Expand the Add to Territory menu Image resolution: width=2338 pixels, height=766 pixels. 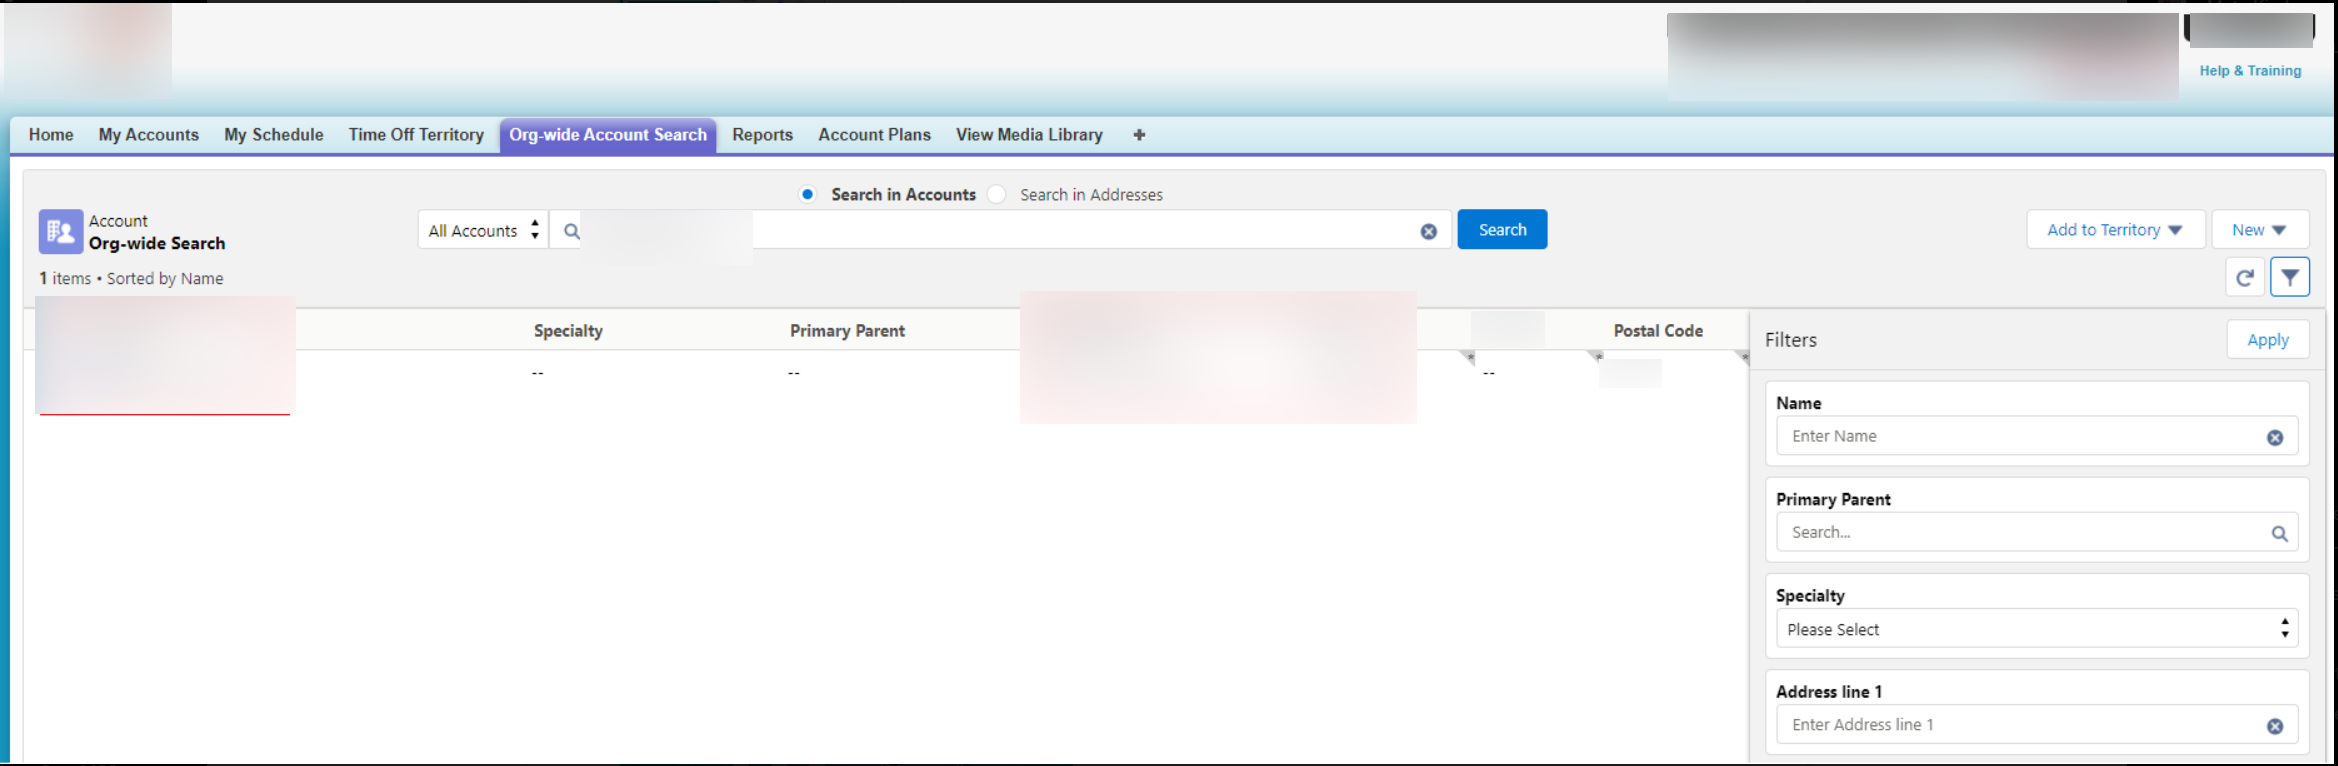[2114, 230]
